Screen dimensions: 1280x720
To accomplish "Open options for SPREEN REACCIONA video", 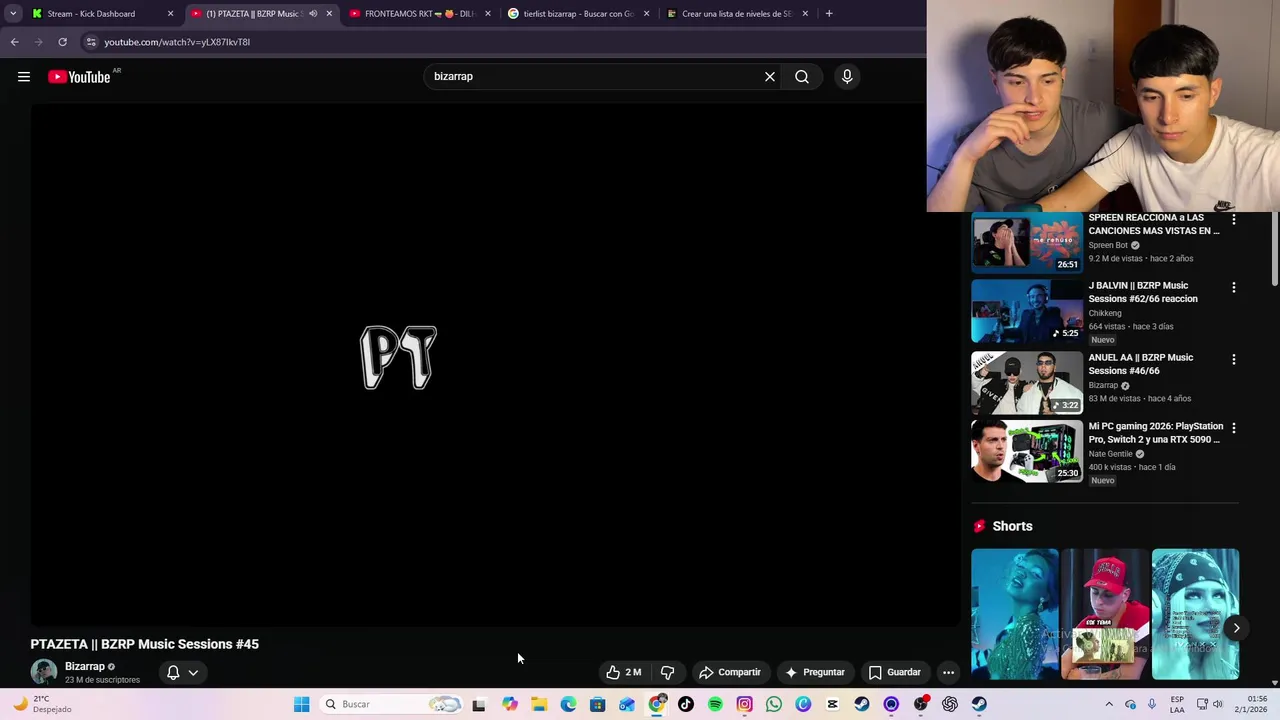I will coord(1233,219).
